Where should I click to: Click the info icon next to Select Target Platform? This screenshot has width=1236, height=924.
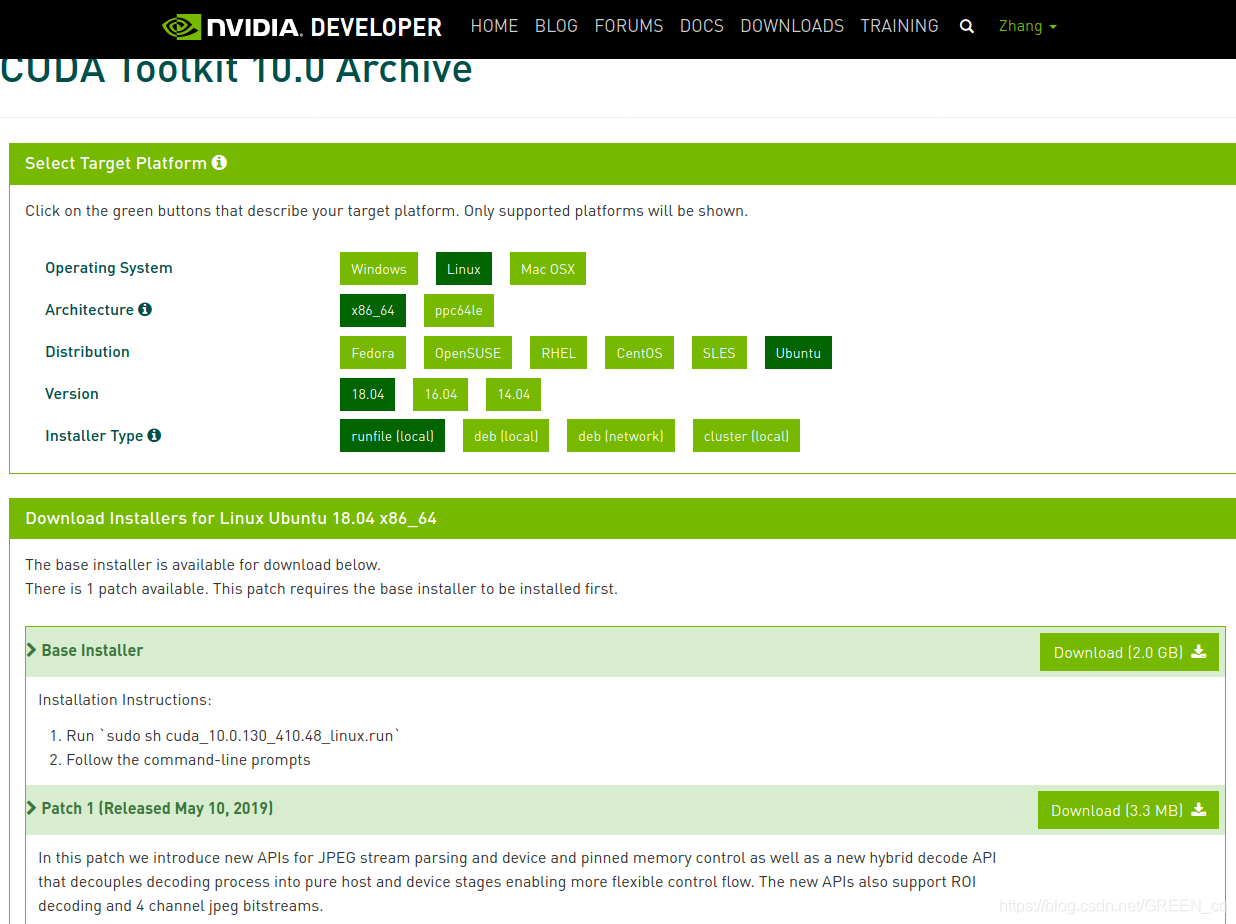point(219,162)
